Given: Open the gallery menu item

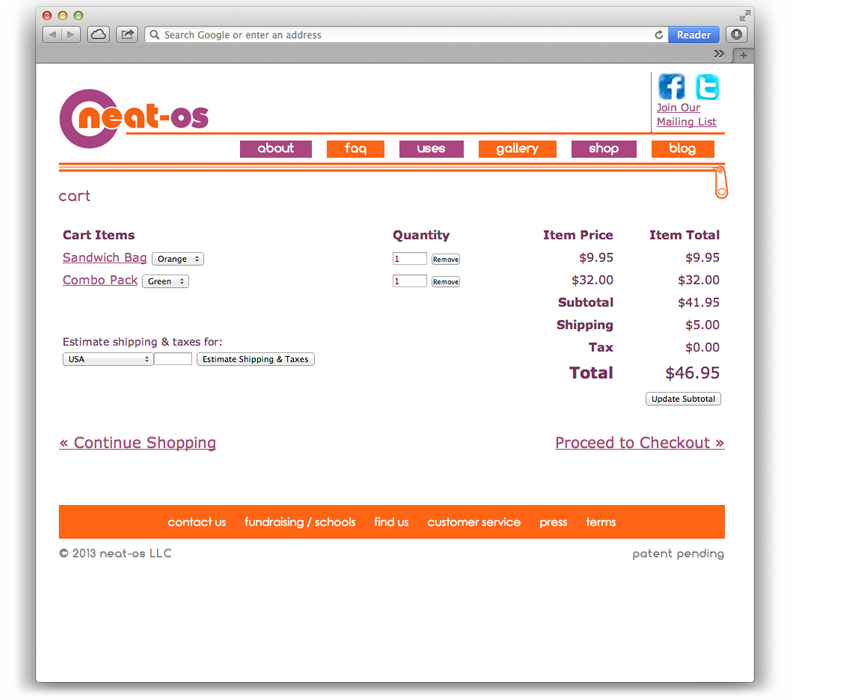Looking at the screenshot, I should click(517, 149).
